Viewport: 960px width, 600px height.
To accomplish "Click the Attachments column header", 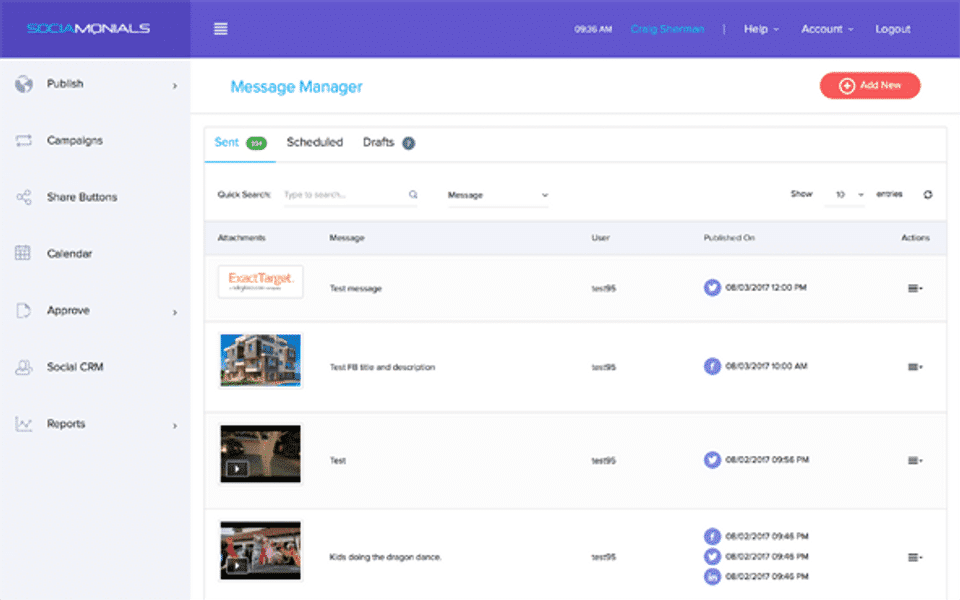I will pyautogui.click(x=241, y=238).
